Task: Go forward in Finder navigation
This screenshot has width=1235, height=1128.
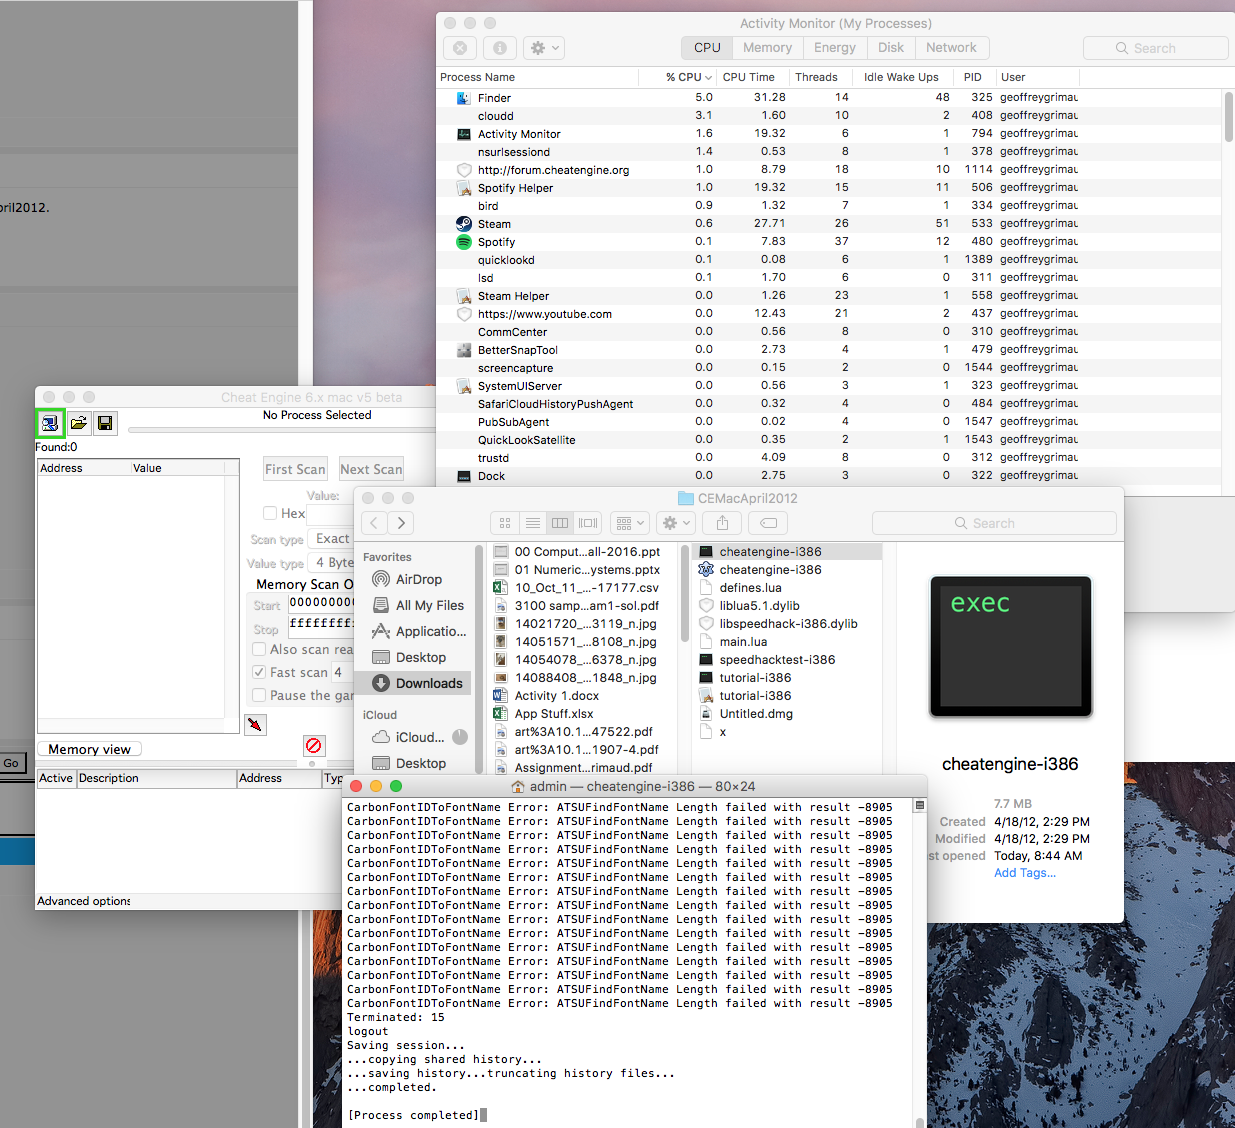Action: pyautogui.click(x=401, y=523)
